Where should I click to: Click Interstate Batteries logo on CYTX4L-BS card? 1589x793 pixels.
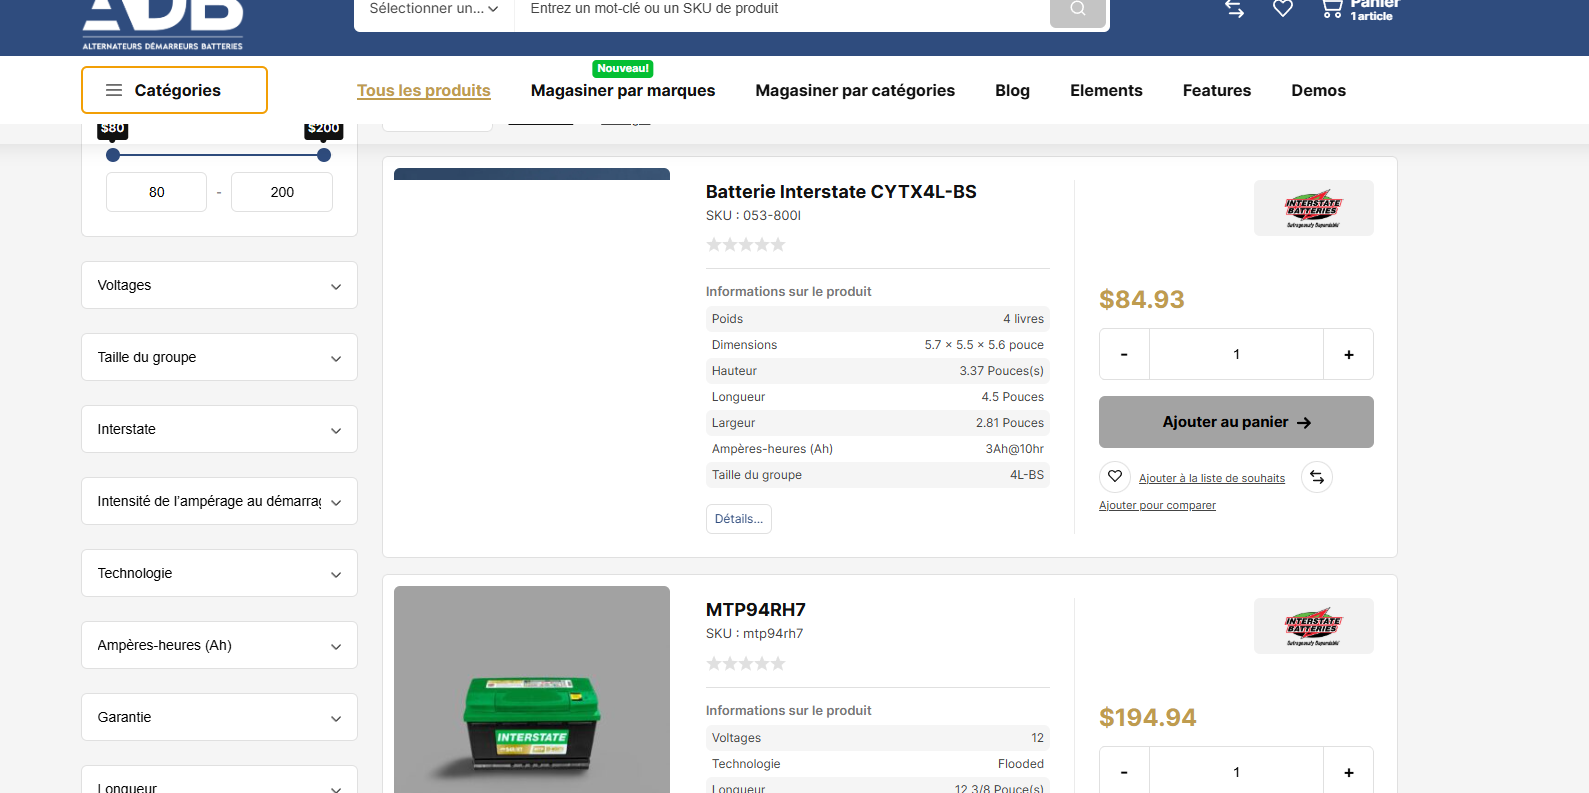click(1313, 208)
